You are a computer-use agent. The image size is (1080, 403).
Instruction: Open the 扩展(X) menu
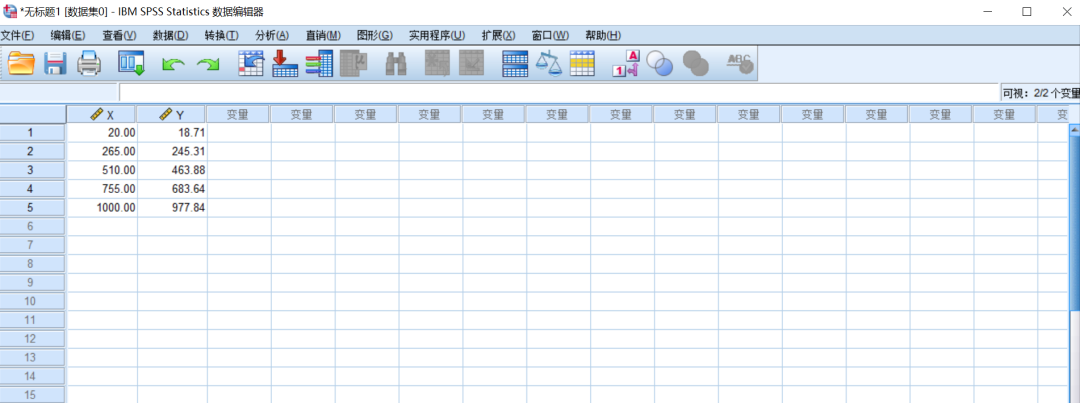[498, 36]
